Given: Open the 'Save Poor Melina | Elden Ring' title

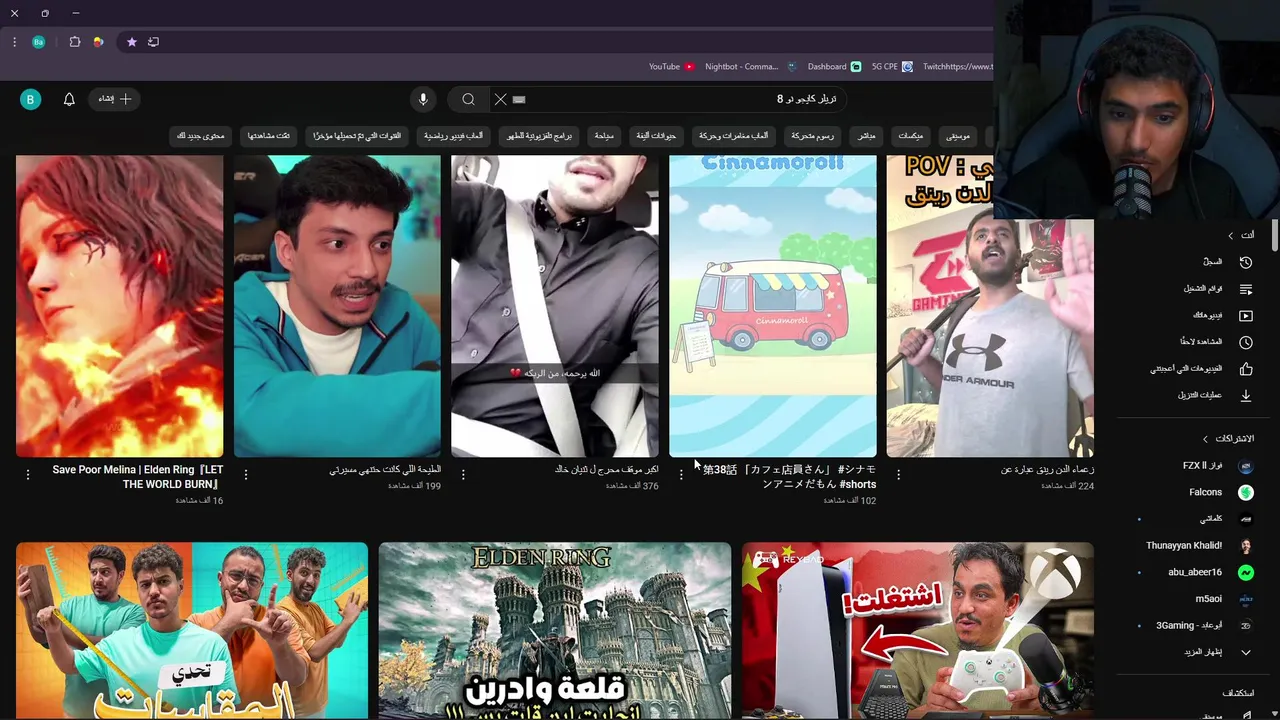Looking at the screenshot, I should coord(137,477).
